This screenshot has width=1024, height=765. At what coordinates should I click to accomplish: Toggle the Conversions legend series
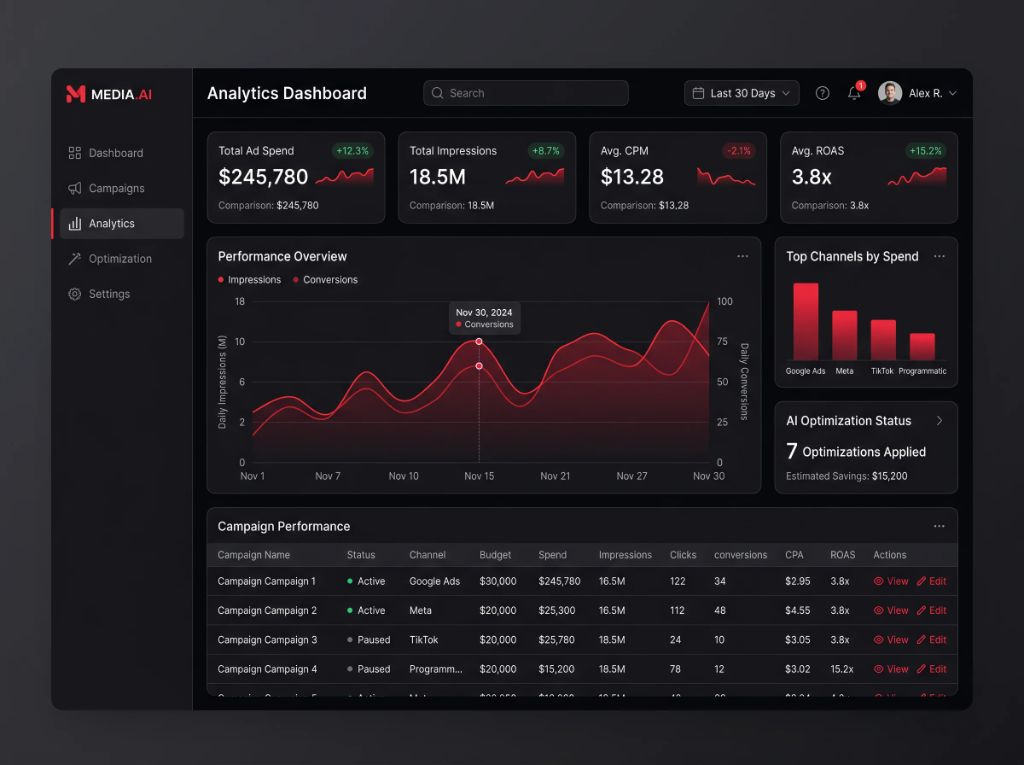[325, 280]
